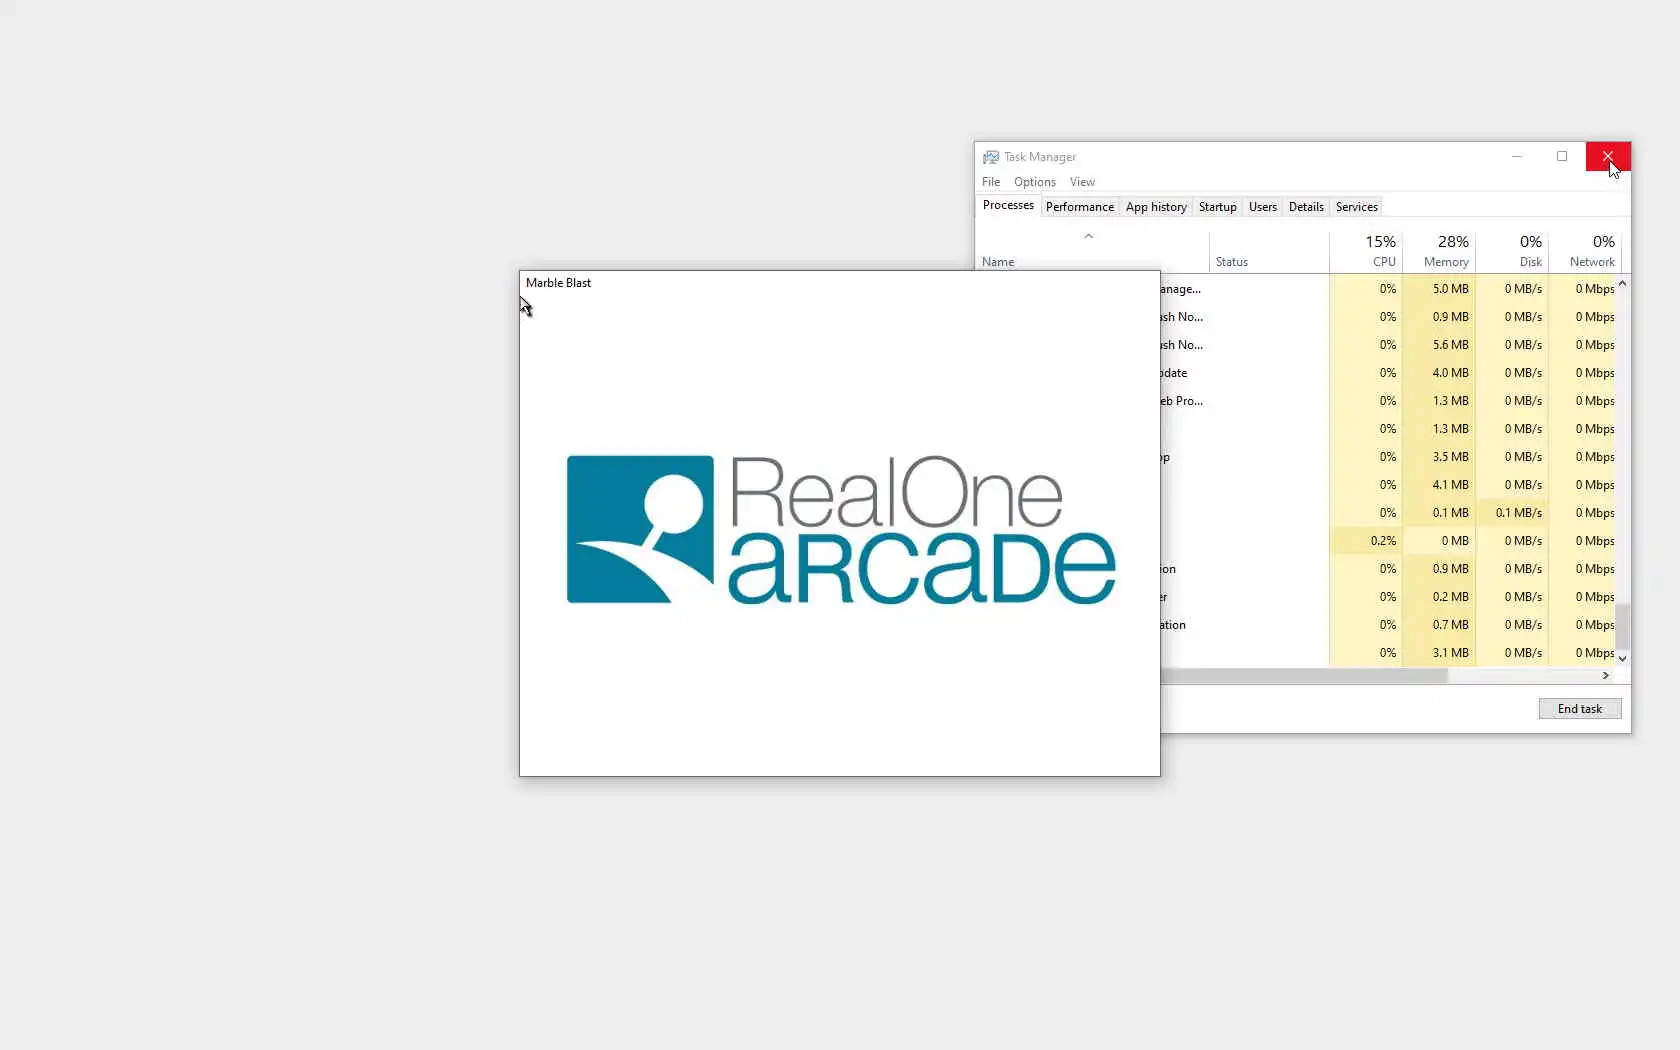Image resolution: width=1680 pixels, height=1050 pixels.
Task: Click the horizontal scrollbar thumb in Task Manager
Action: click(1304, 676)
